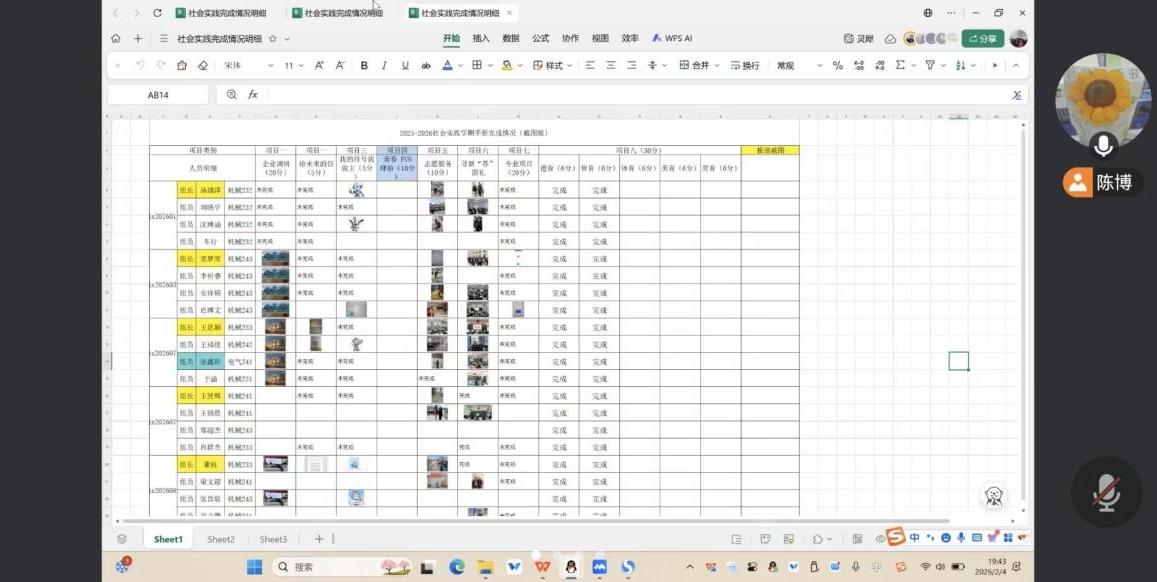Viewport: 1157px width, 582px height.
Task: Switch to Sheet2 worksheet tab
Action: [221, 539]
